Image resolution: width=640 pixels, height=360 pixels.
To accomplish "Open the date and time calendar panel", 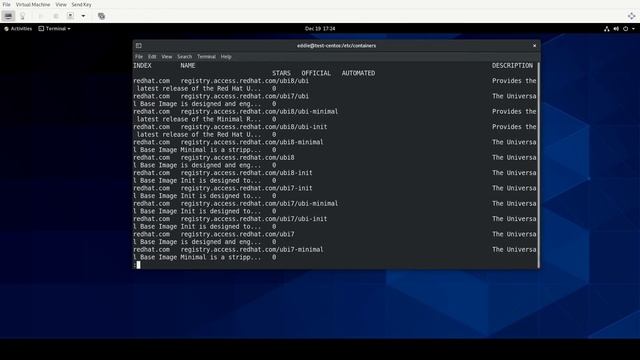I will point(320,29).
